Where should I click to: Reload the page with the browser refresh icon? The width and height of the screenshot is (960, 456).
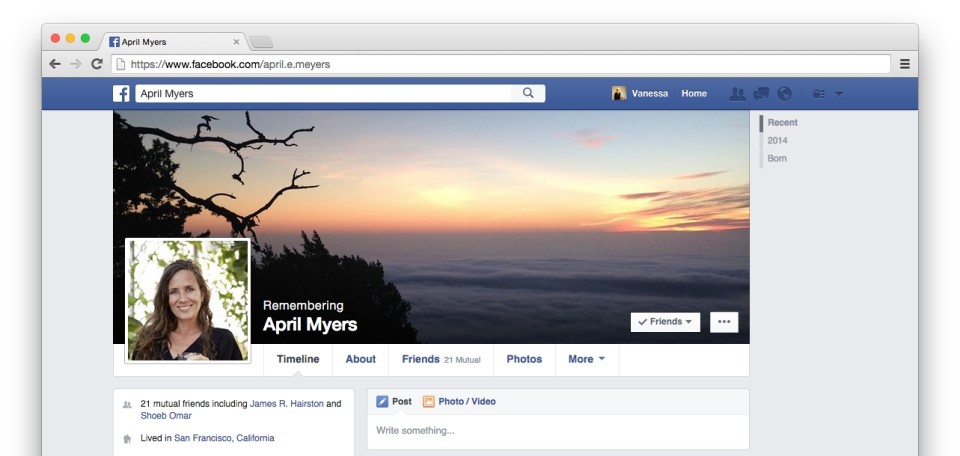pyautogui.click(x=97, y=64)
